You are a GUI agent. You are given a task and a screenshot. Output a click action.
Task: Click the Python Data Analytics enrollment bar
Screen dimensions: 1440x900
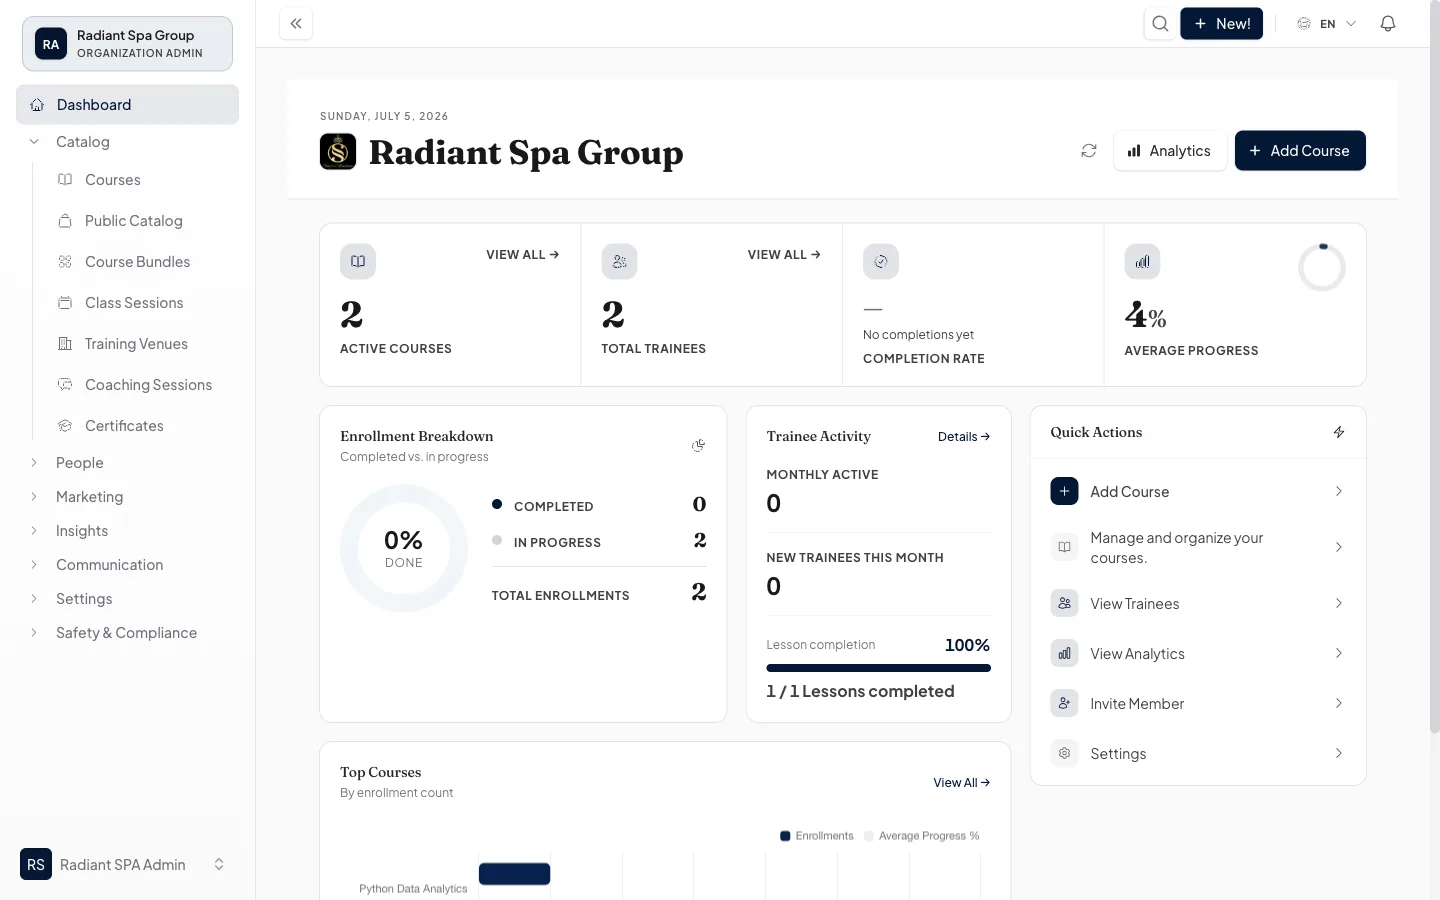tap(514, 874)
